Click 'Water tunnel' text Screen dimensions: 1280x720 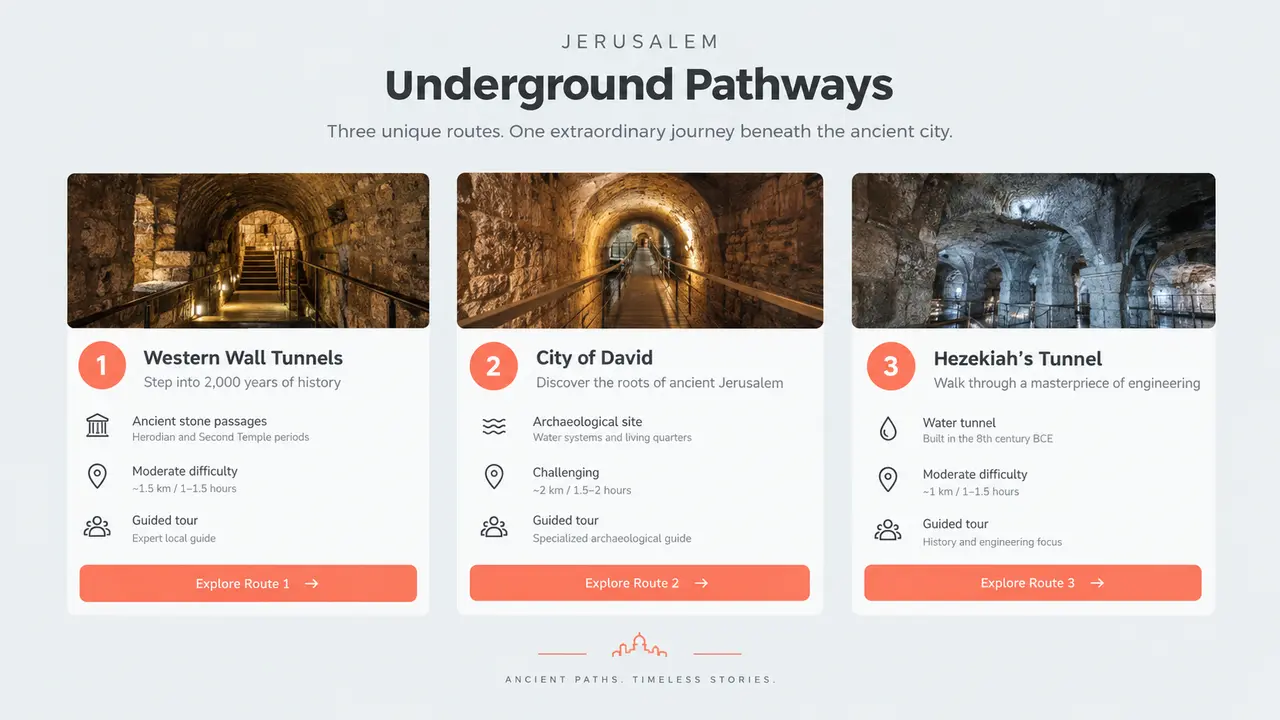pos(959,423)
